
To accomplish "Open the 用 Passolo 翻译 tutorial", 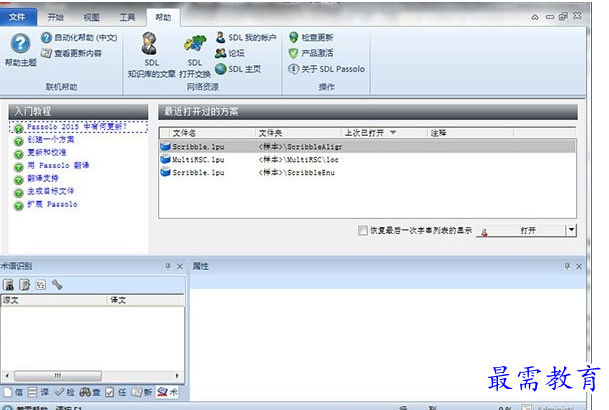I will click(x=58, y=165).
